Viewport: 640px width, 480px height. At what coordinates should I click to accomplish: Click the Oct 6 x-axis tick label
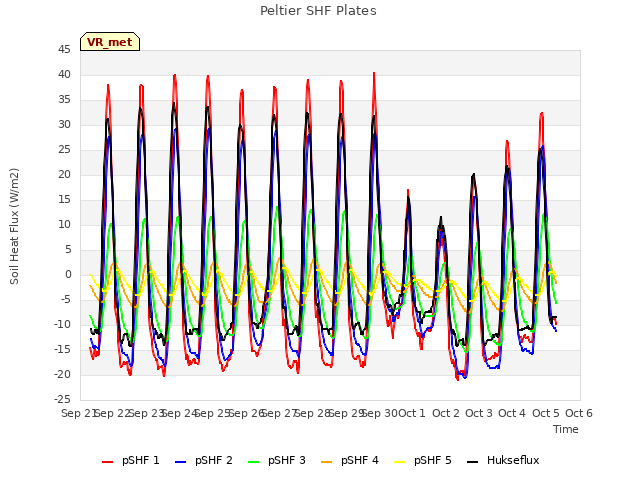tap(579, 413)
